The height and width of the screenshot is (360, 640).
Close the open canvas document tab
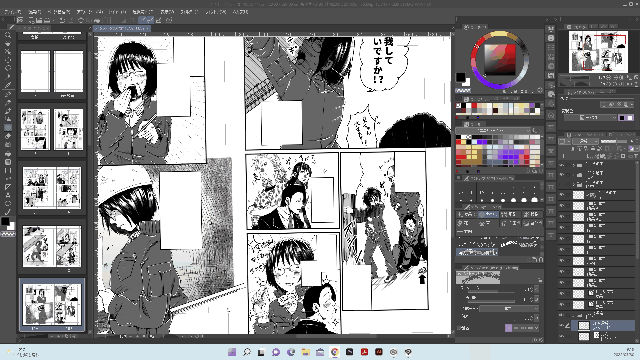147,29
